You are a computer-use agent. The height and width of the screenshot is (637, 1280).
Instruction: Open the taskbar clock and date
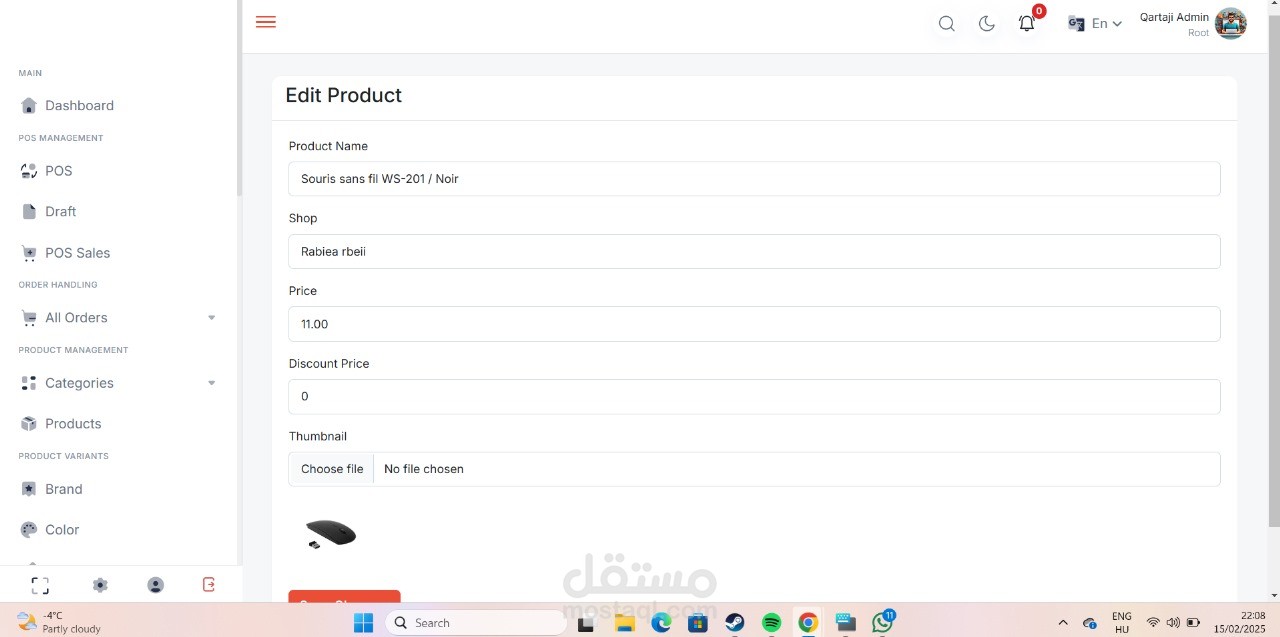pyautogui.click(x=1239, y=622)
